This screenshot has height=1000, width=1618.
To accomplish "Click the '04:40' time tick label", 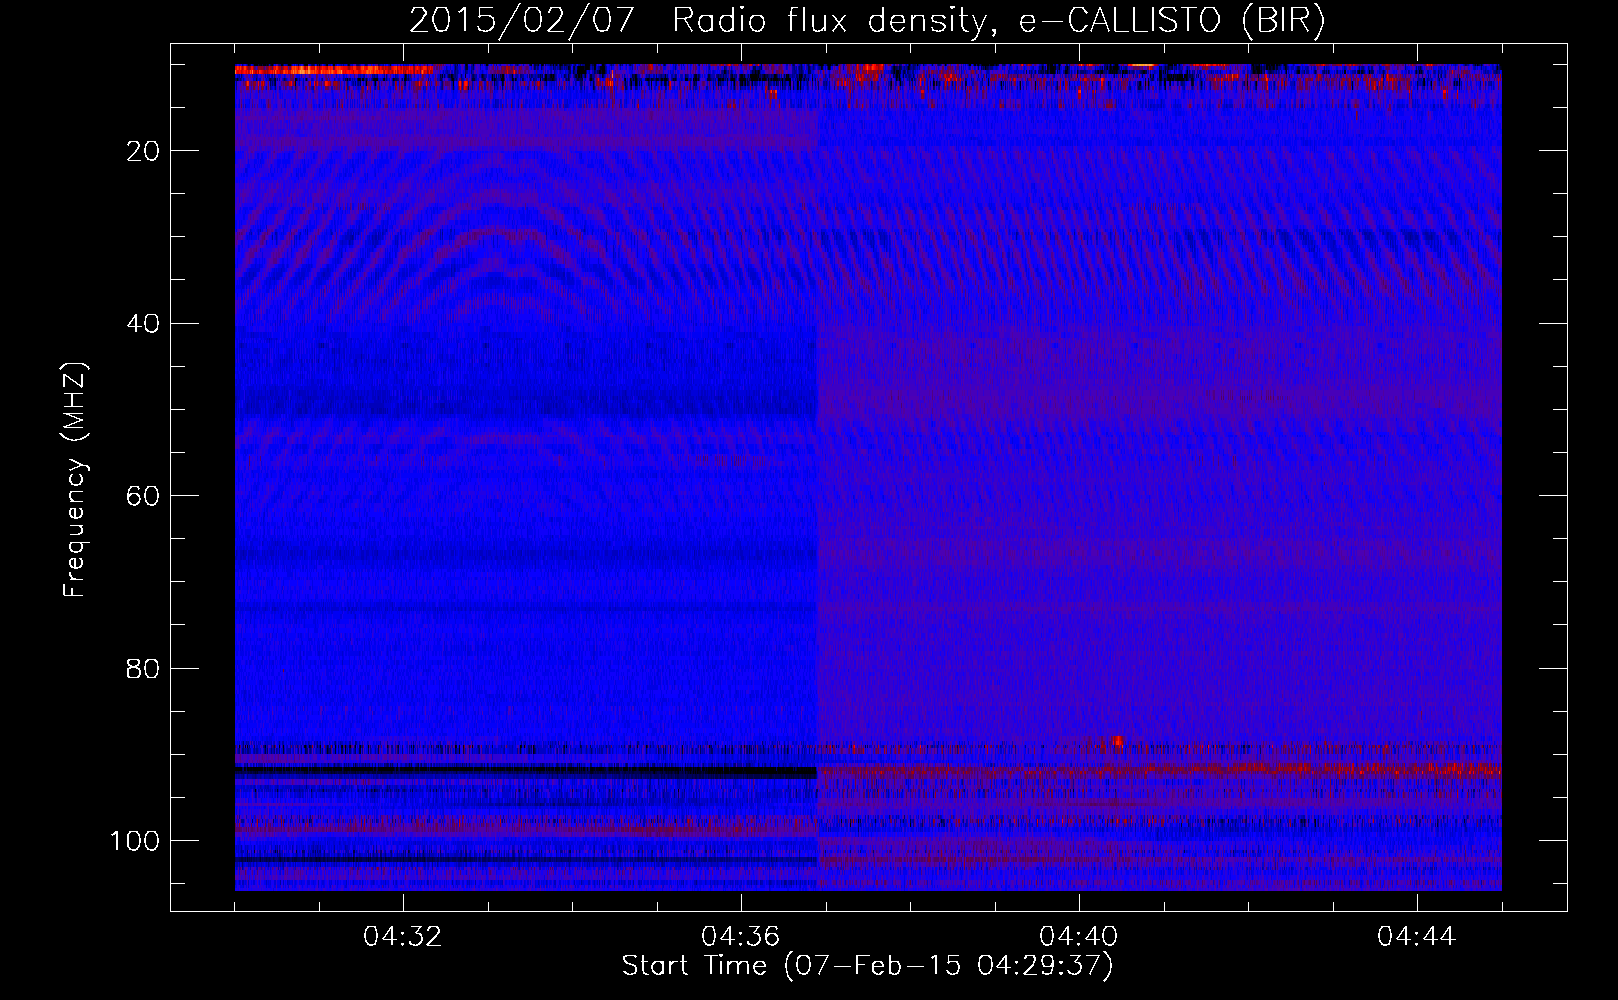I will click(1079, 937).
